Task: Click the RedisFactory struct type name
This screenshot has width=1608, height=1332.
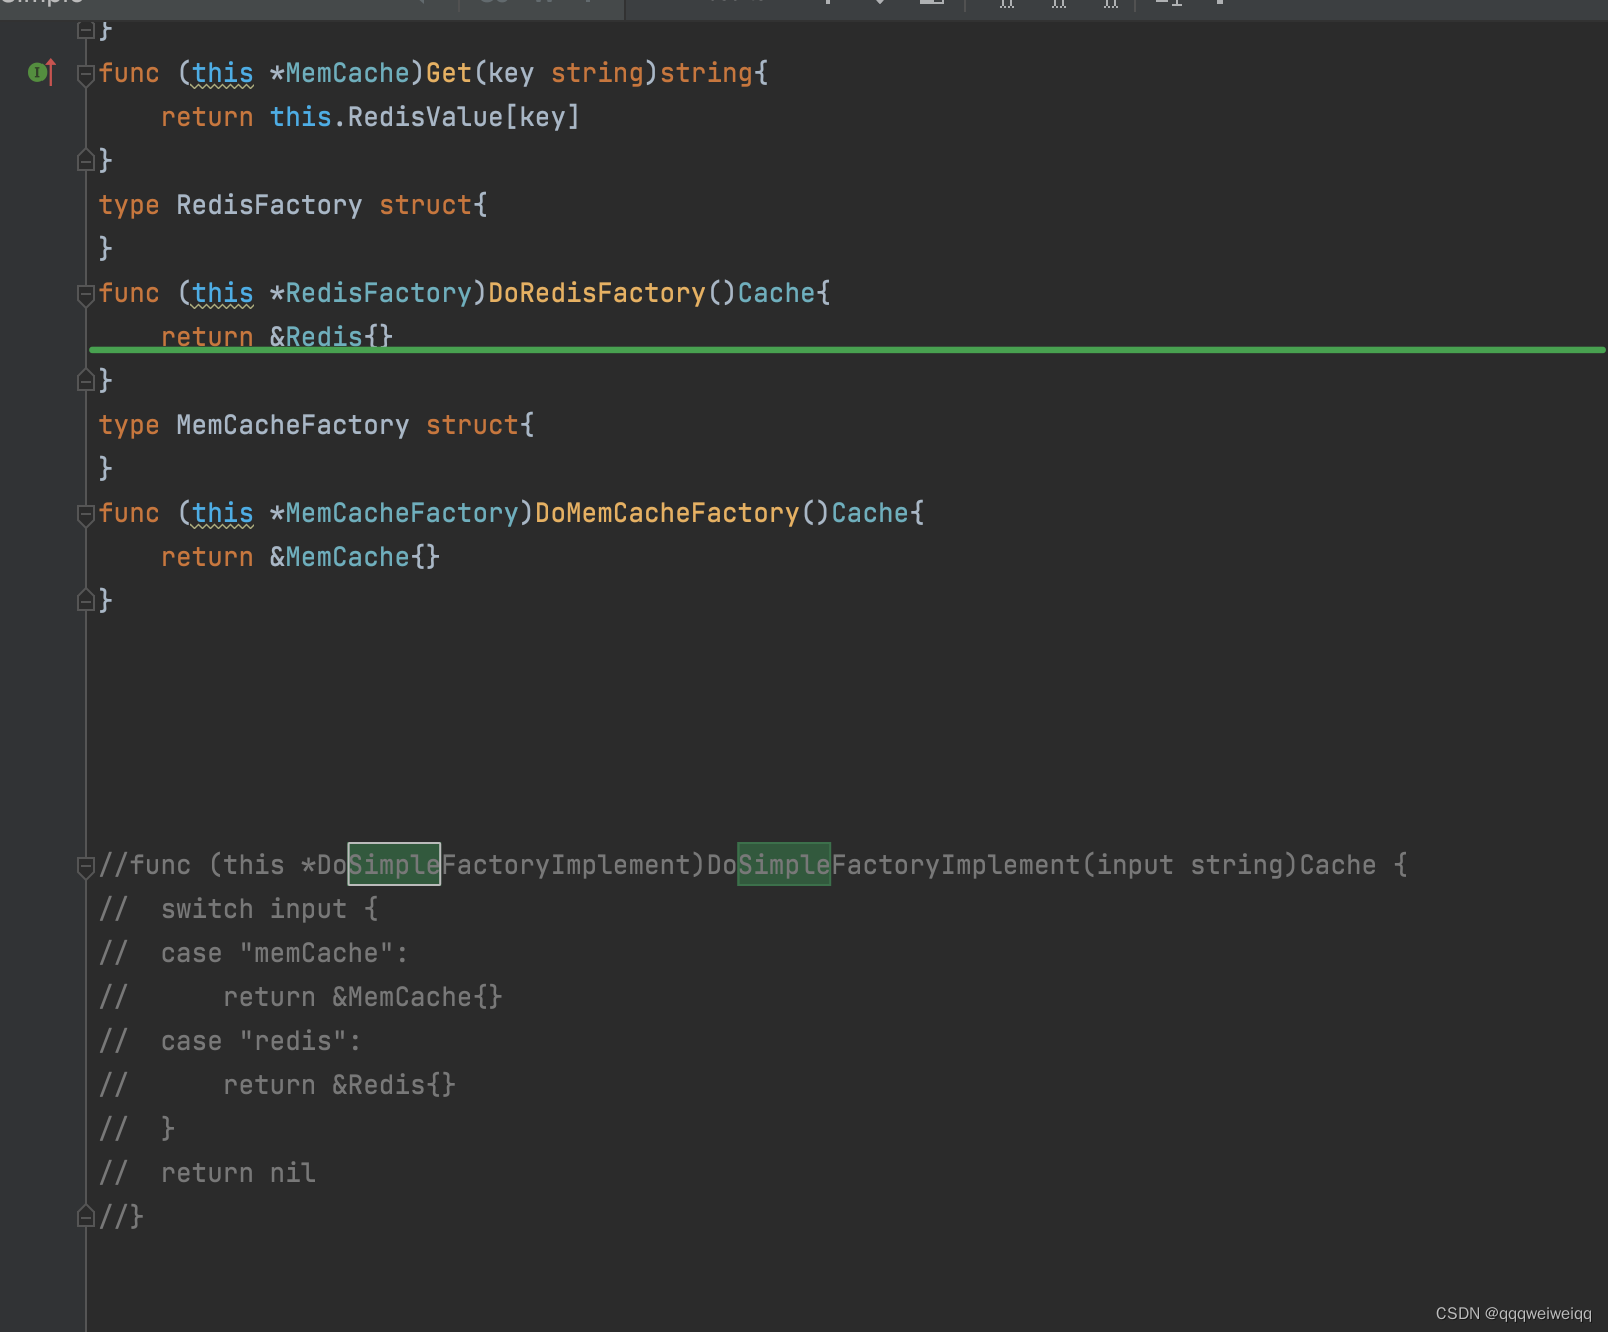Action: [x=269, y=205]
